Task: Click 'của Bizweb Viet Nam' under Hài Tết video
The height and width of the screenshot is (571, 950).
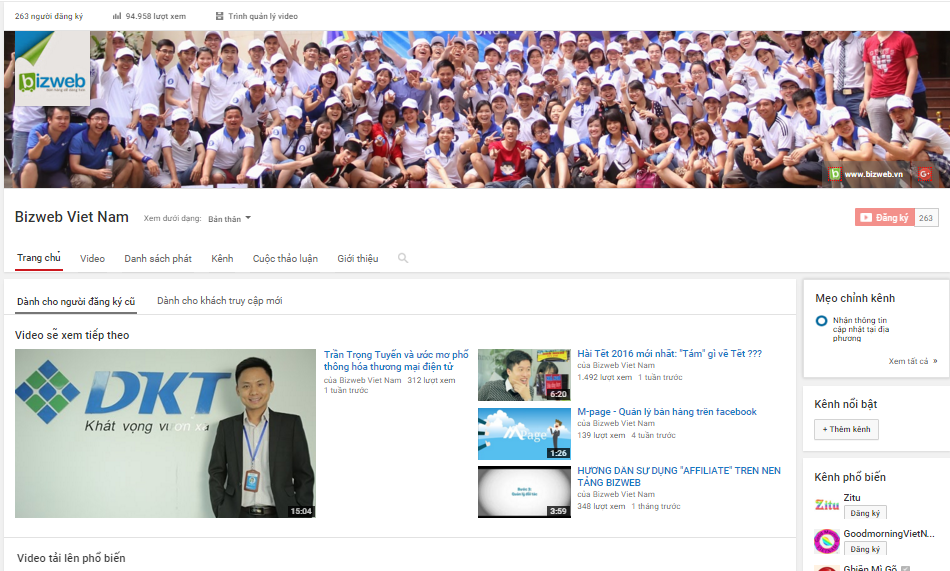Action: tap(616, 366)
